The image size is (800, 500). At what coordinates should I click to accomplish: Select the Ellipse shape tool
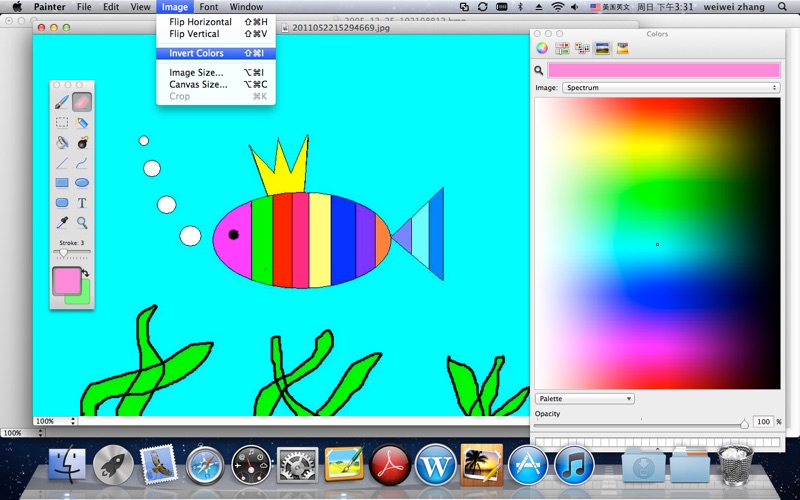(82, 183)
